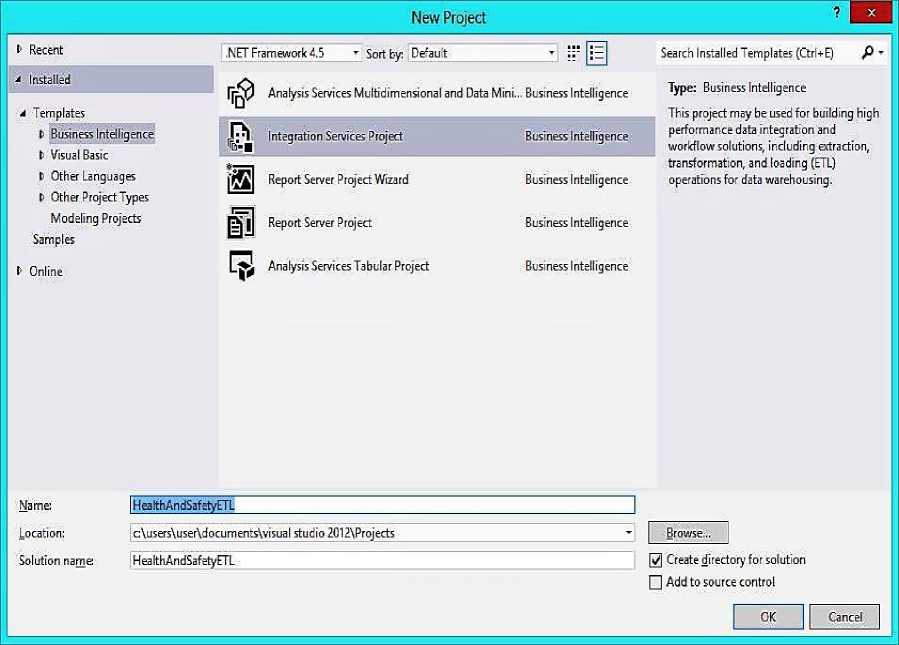Click the Analysis Services Tabular Project icon
Image resolution: width=899 pixels, height=645 pixels.
241,265
